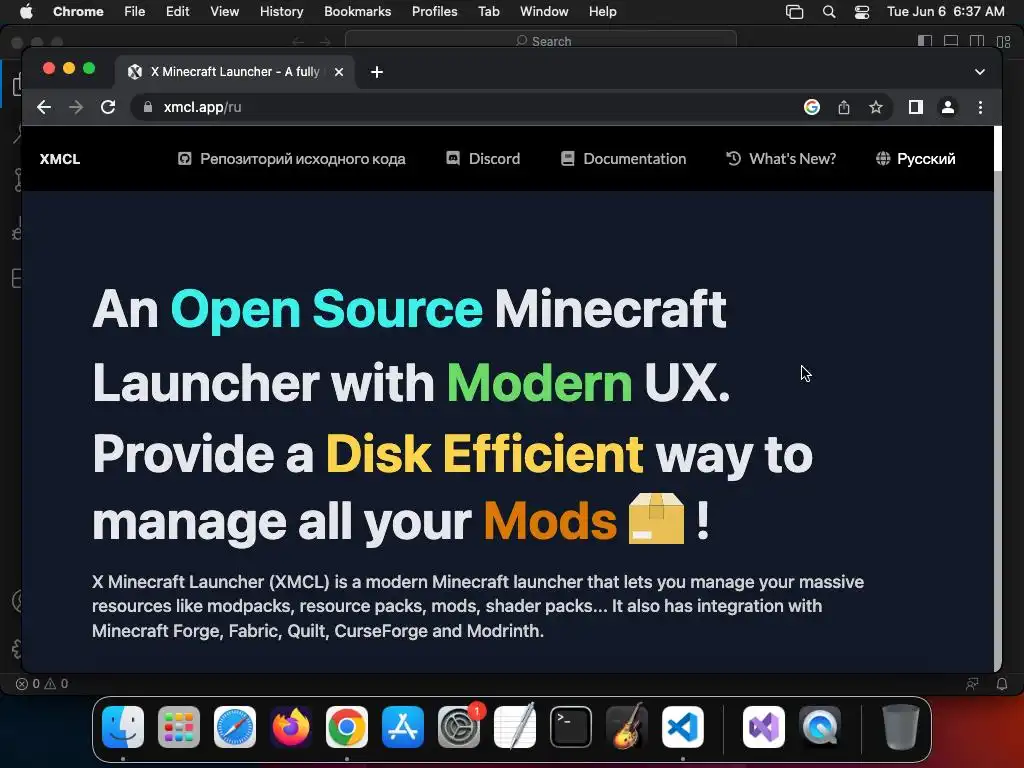Viewport: 1024px width, 768px height.
Task: Select the X Minecraft Launcher tab
Action: tap(234, 72)
